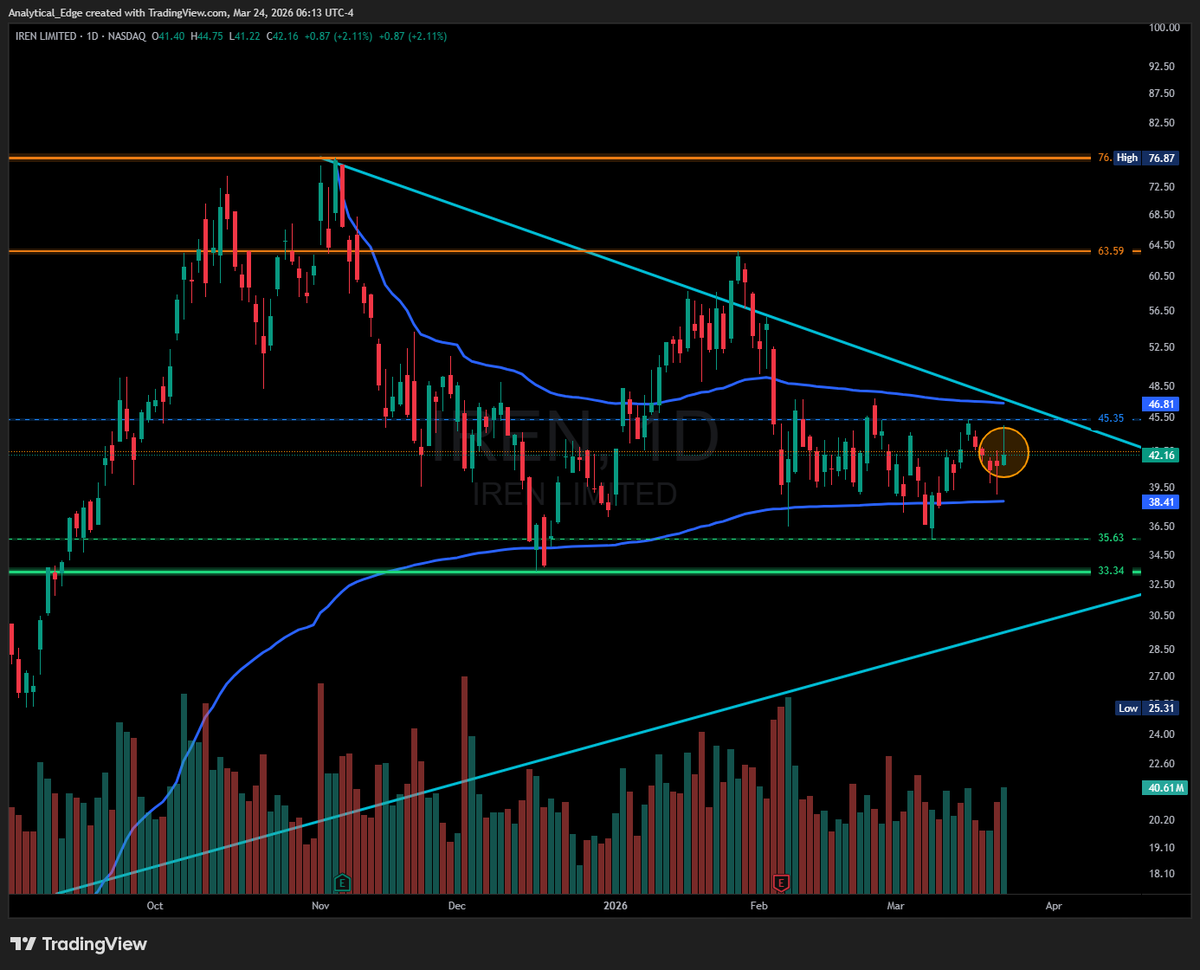Click the February earnings E marker
Viewport: 1200px width, 970px height.
point(779,882)
